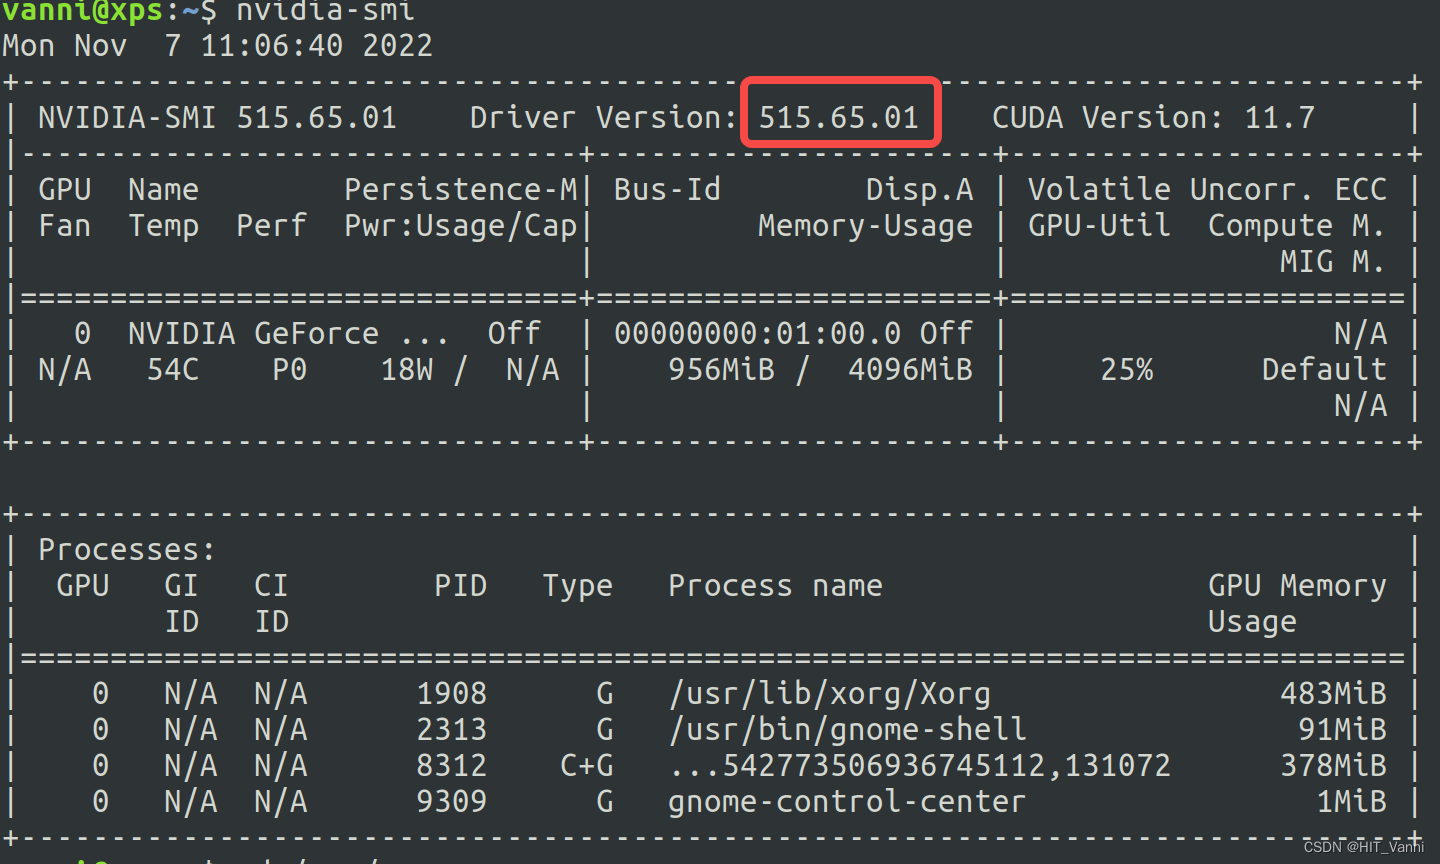Click the compute mode 'Default'
The image size is (1440, 864).
pyautogui.click(x=1324, y=370)
